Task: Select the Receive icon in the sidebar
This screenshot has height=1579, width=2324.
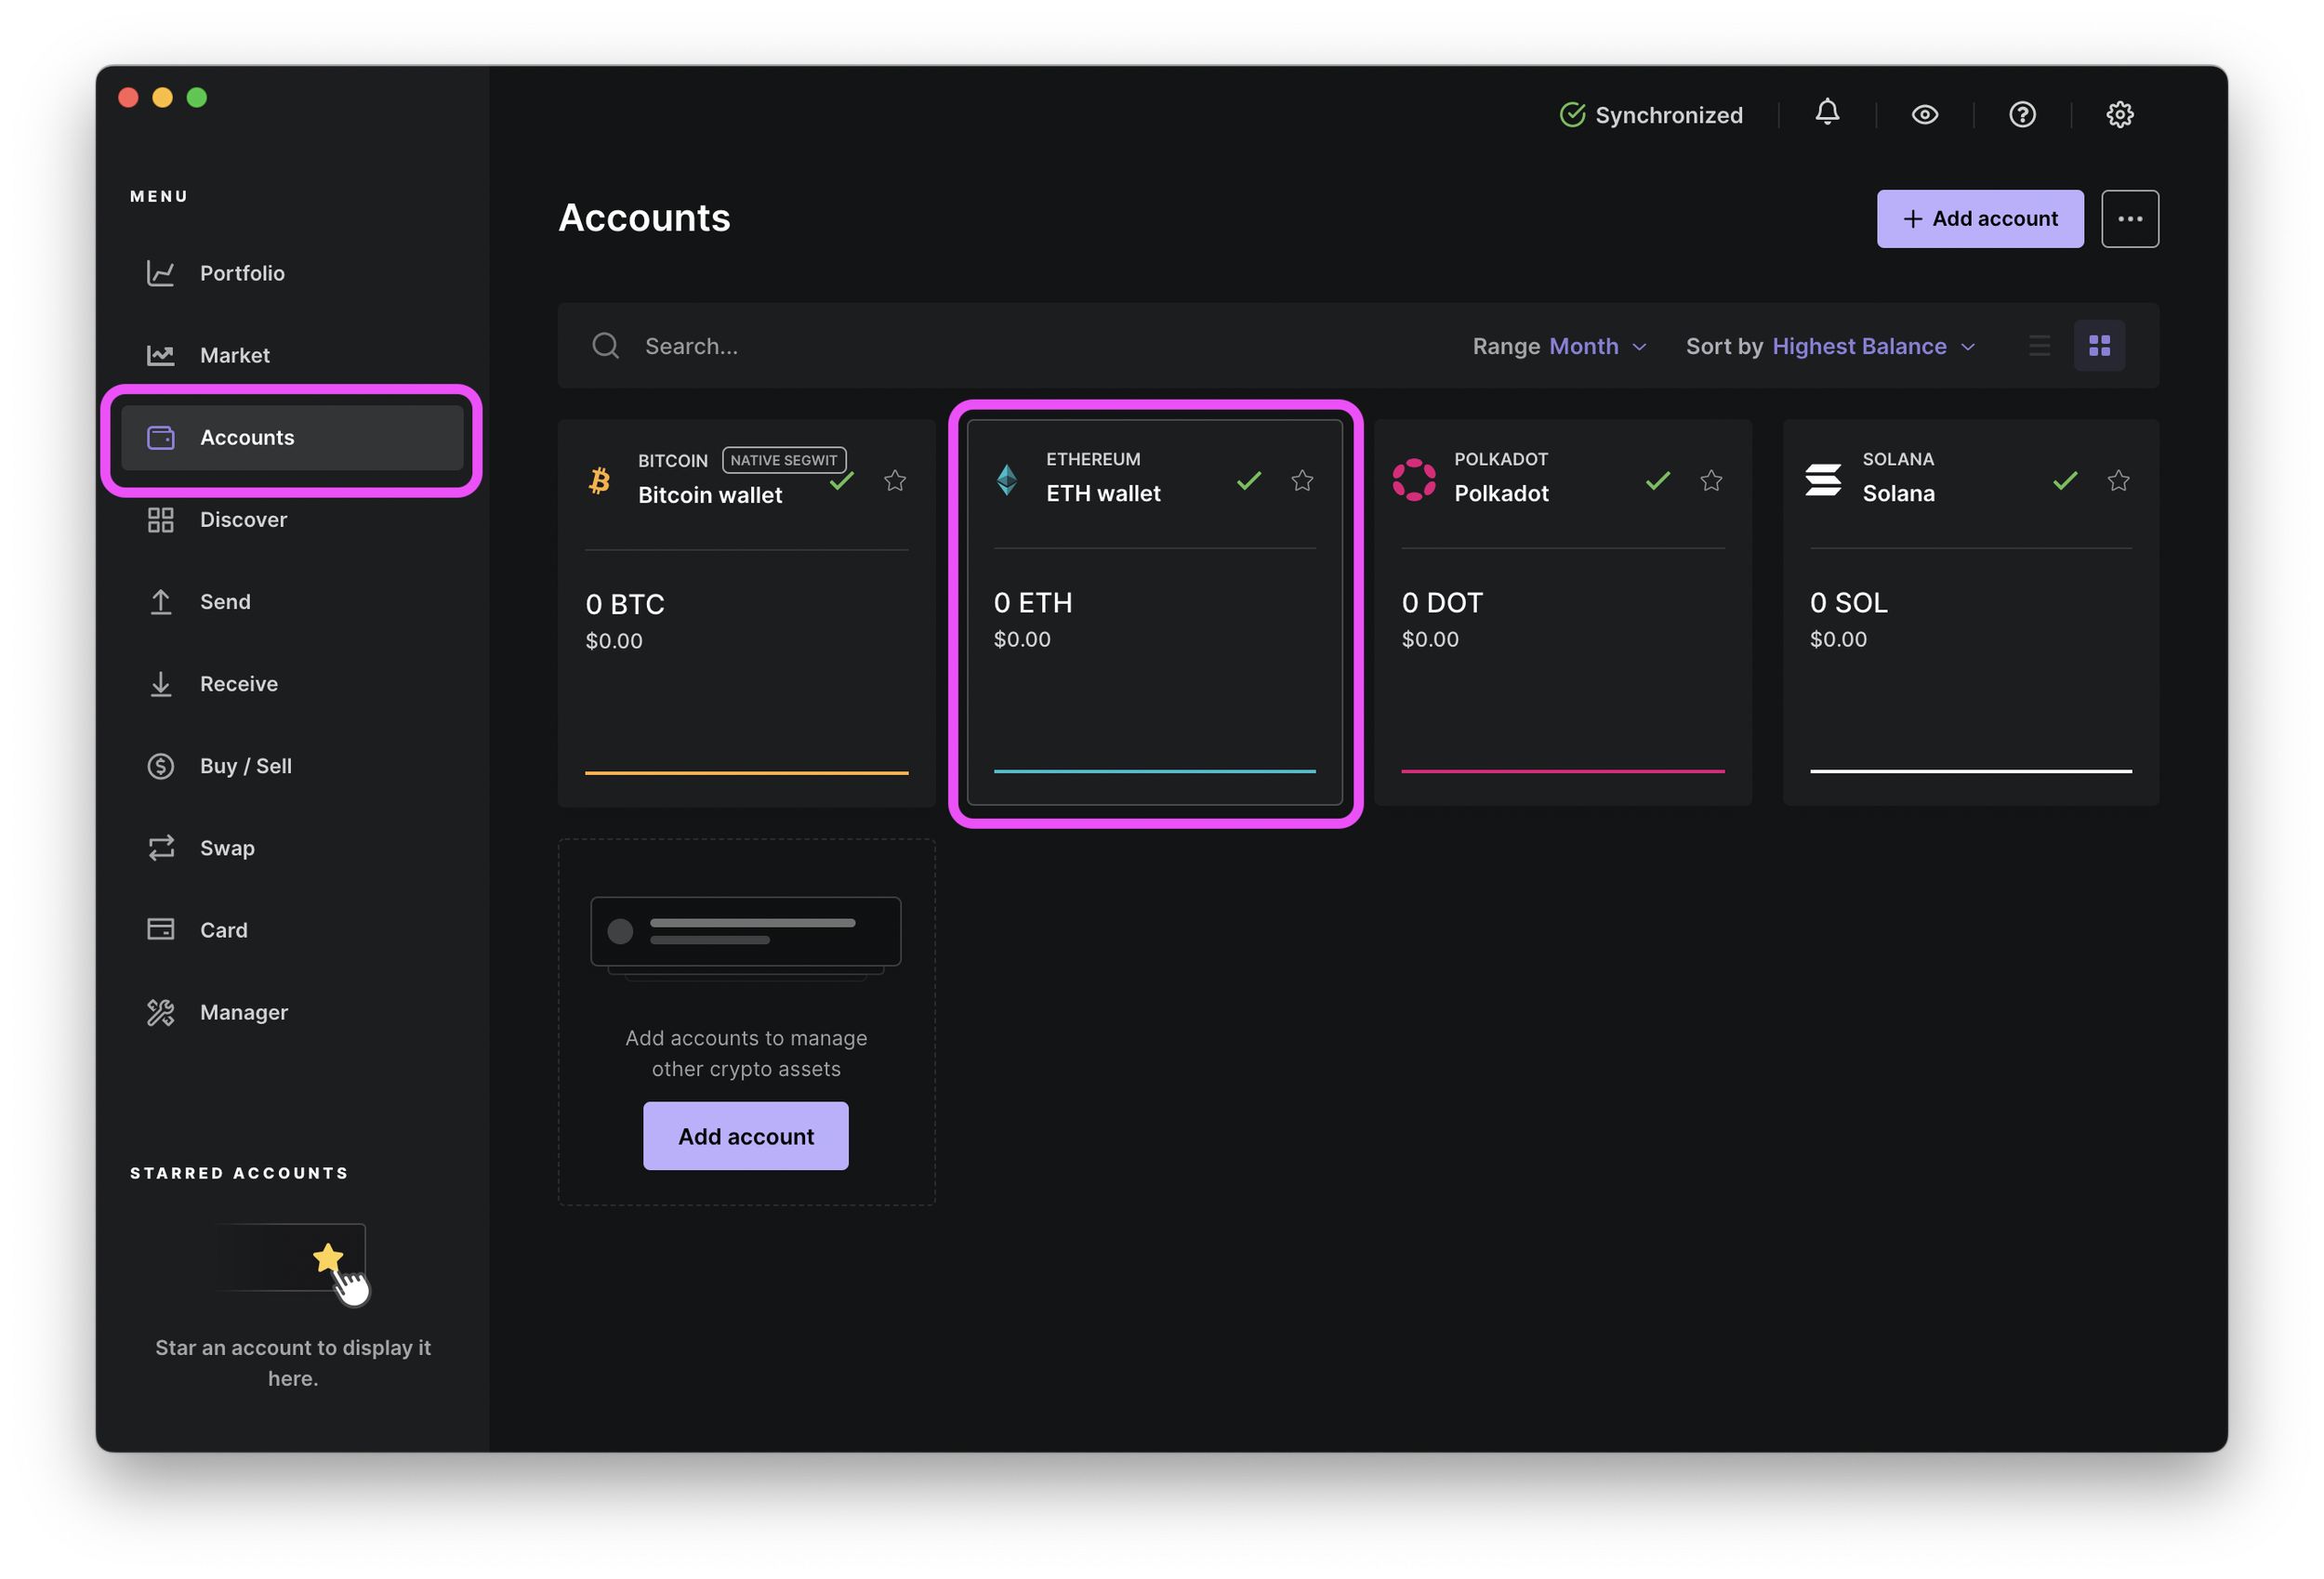Action: point(161,684)
